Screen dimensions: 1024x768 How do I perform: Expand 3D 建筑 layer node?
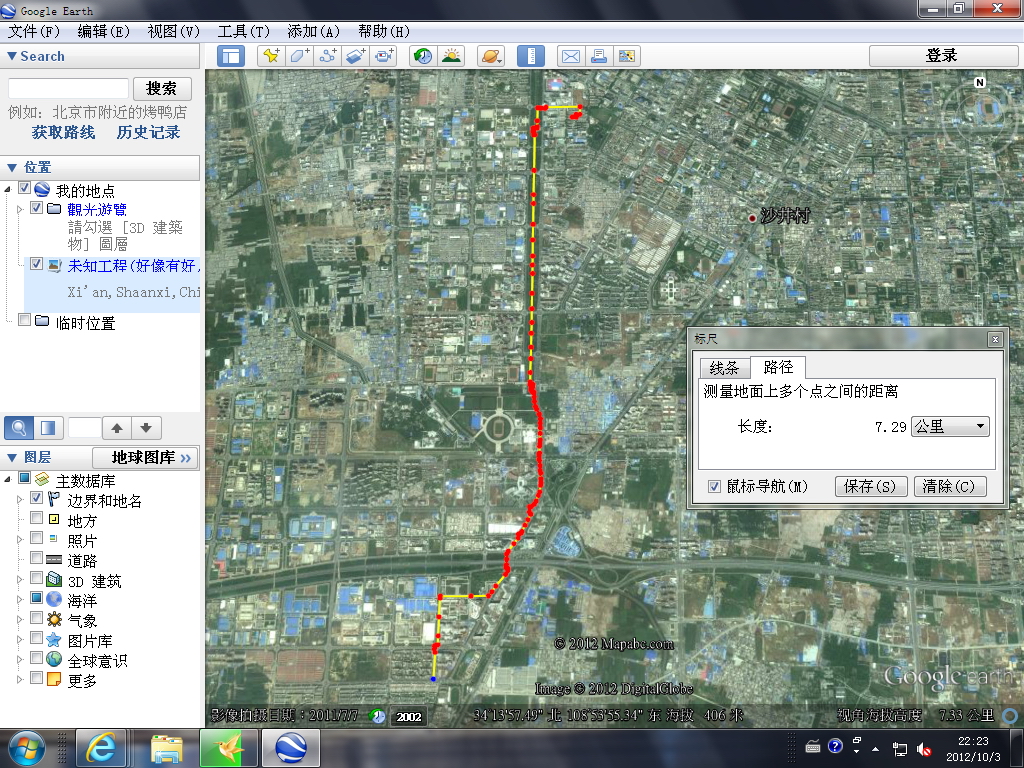[20, 579]
